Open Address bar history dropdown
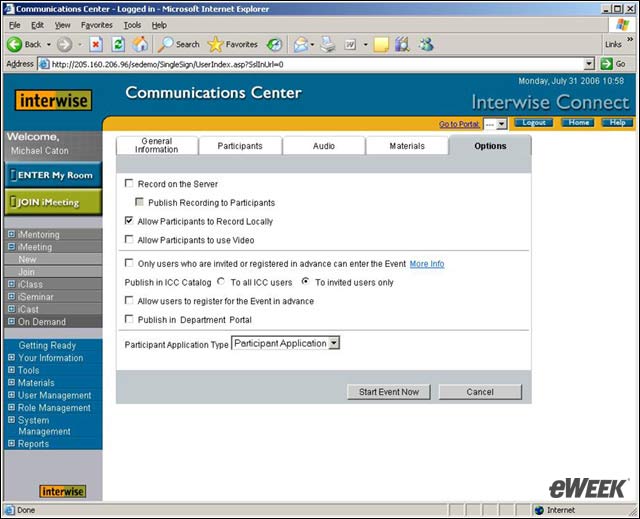Image resolution: width=640 pixels, height=519 pixels. click(x=589, y=64)
